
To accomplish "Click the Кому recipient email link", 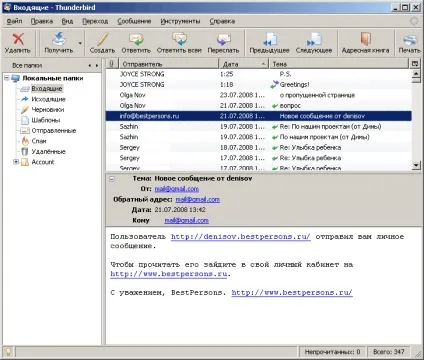I will coord(186,220).
